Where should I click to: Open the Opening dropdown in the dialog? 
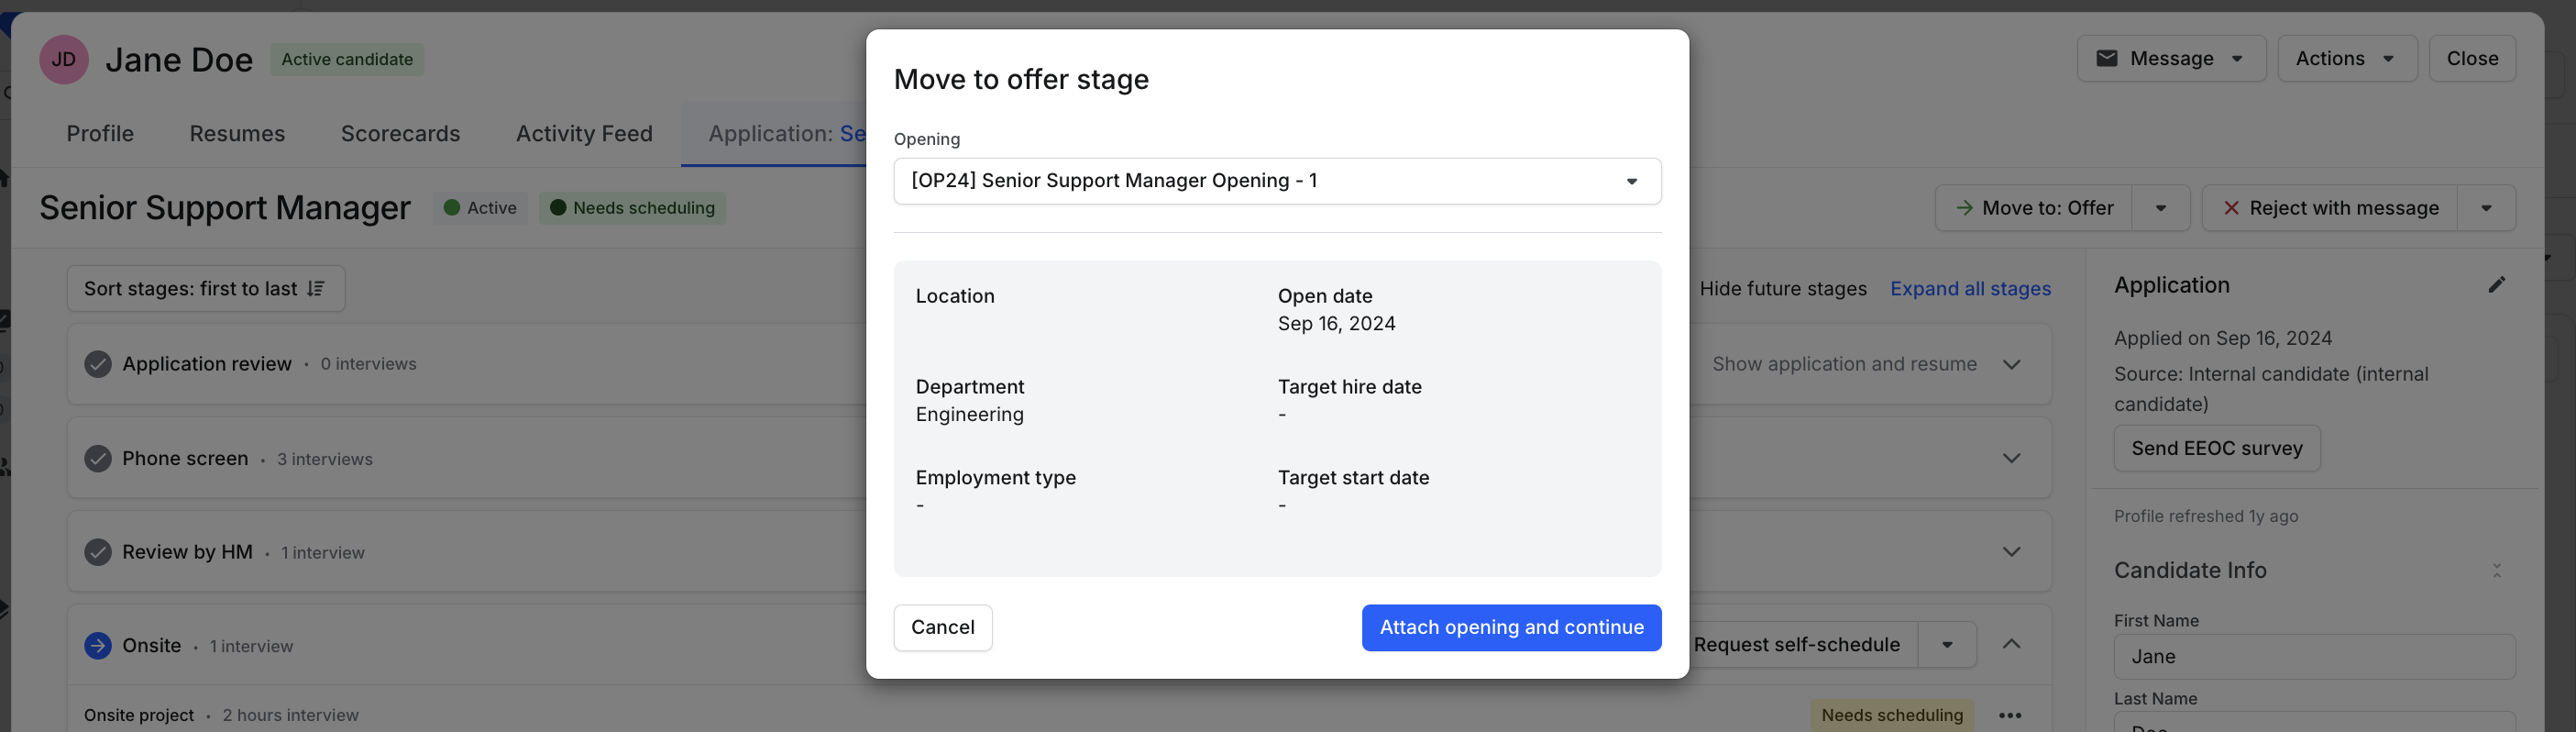click(x=1277, y=181)
